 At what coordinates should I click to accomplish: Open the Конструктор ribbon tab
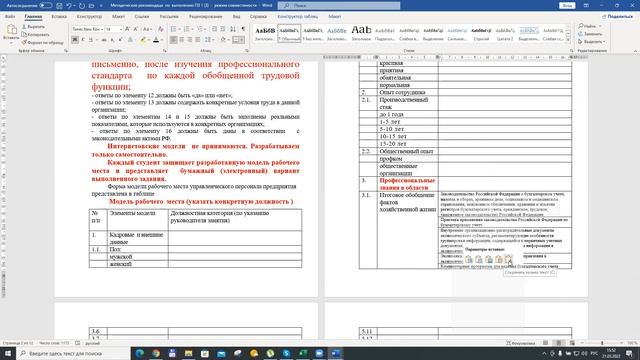89,16
